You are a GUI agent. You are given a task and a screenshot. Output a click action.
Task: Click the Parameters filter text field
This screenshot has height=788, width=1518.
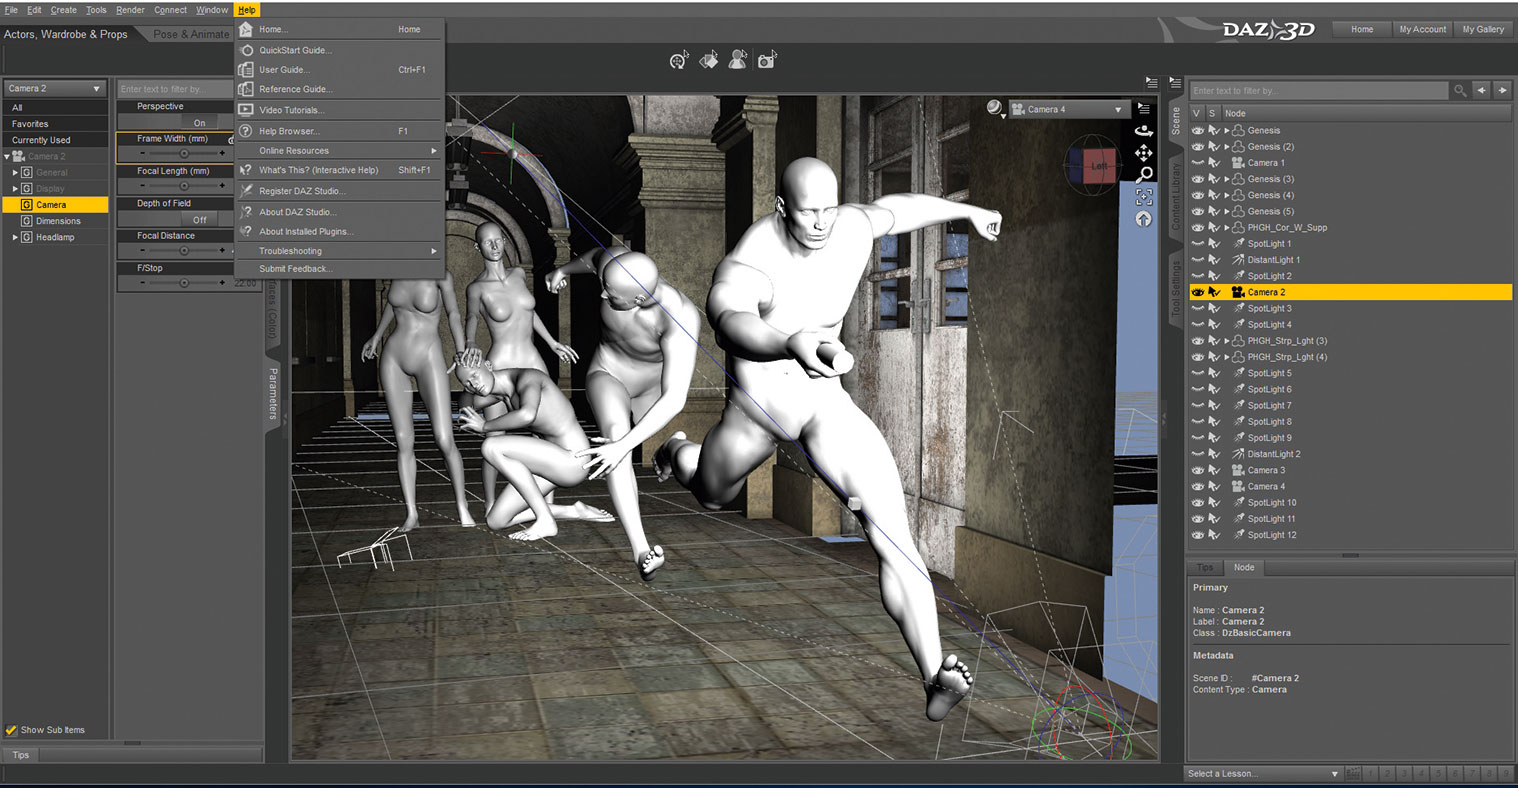point(176,89)
